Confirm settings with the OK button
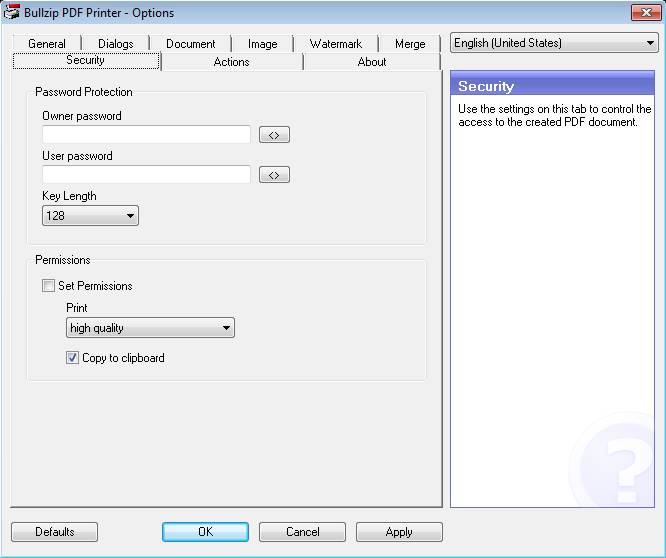This screenshot has height=558, width=666. pyautogui.click(x=205, y=532)
